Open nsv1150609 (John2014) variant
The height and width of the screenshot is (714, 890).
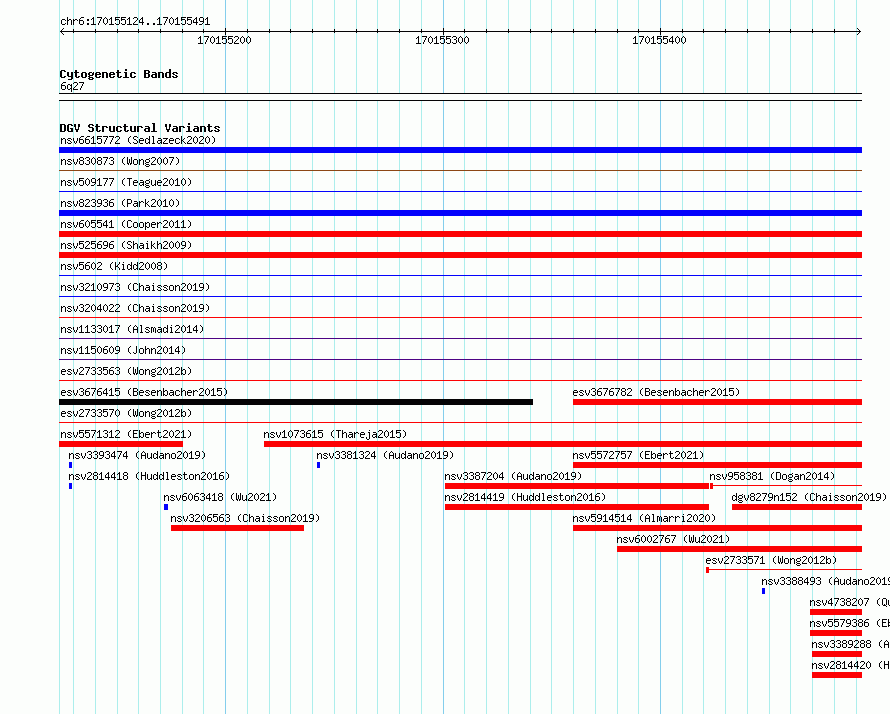click(123, 350)
